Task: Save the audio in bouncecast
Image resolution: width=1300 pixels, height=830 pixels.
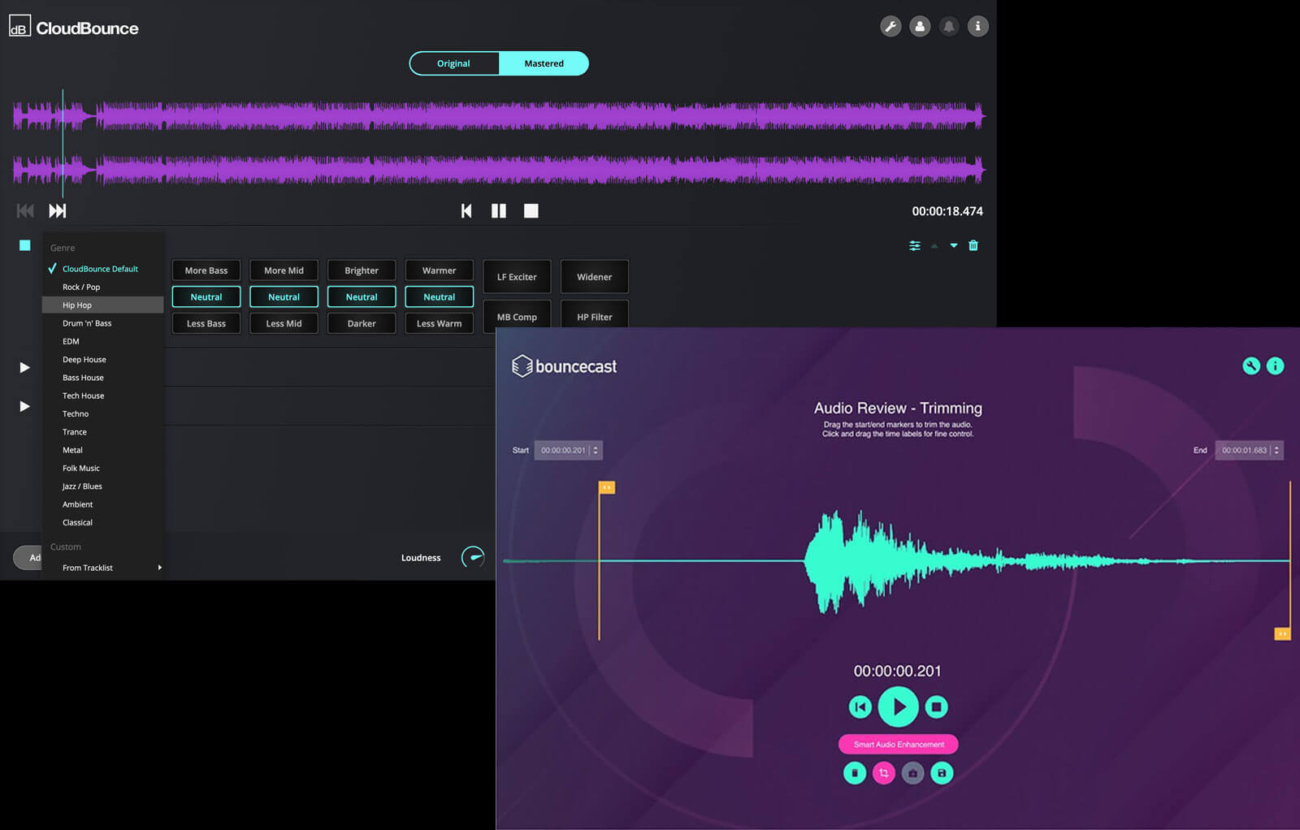Action: (941, 773)
